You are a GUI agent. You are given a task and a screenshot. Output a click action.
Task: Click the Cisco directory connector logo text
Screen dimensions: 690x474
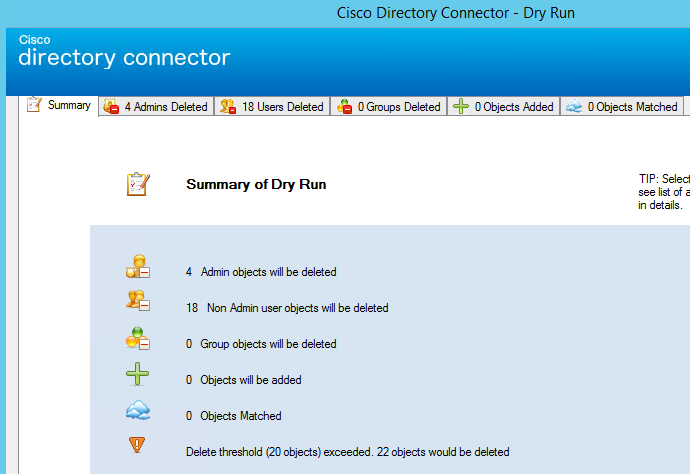[x=124, y=51]
